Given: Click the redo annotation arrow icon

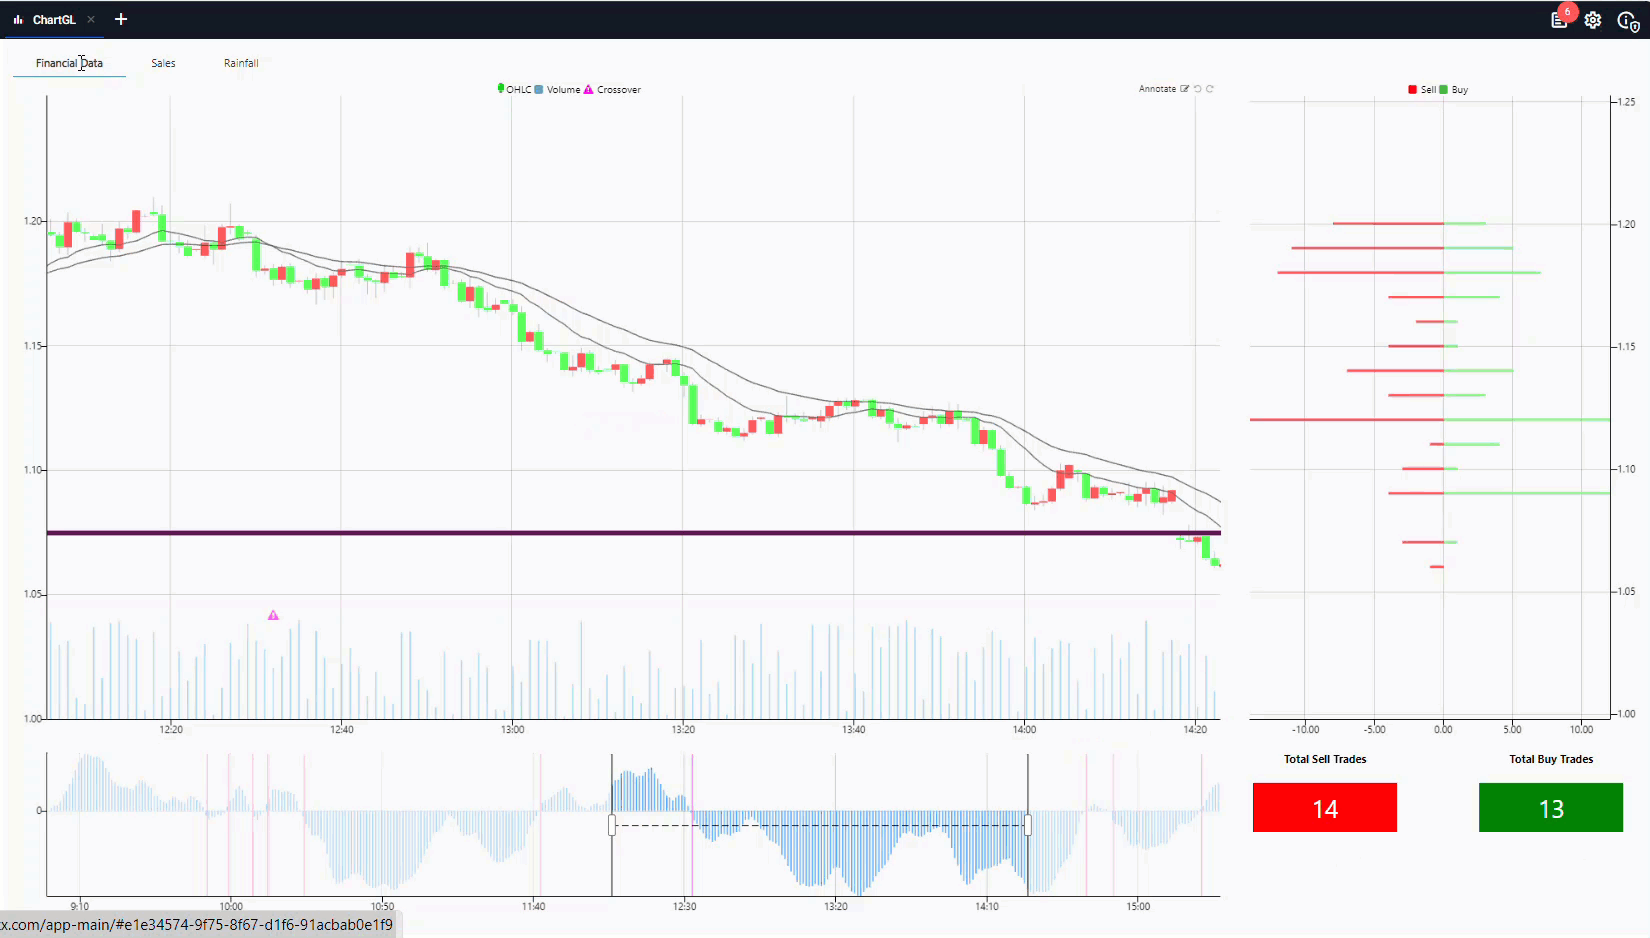Looking at the screenshot, I should [x=1210, y=89].
